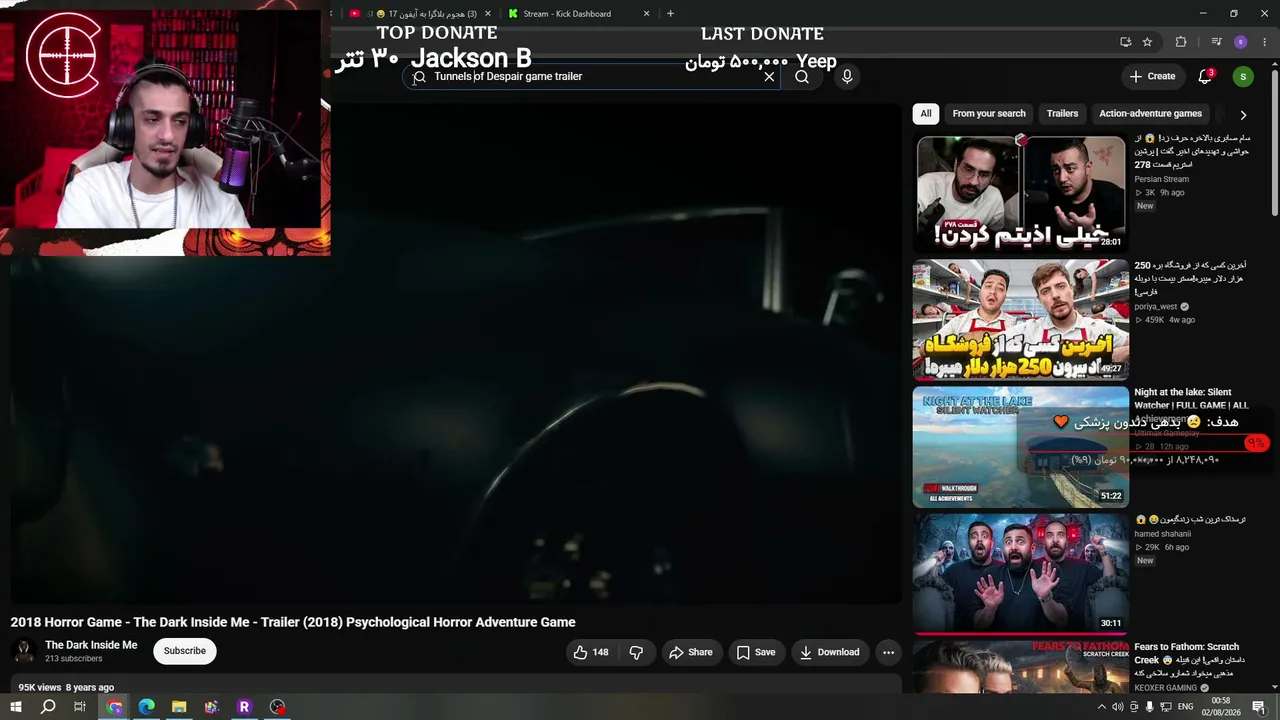The width and height of the screenshot is (1280, 720).
Task: Filter by From your search chip
Action: coord(989,113)
